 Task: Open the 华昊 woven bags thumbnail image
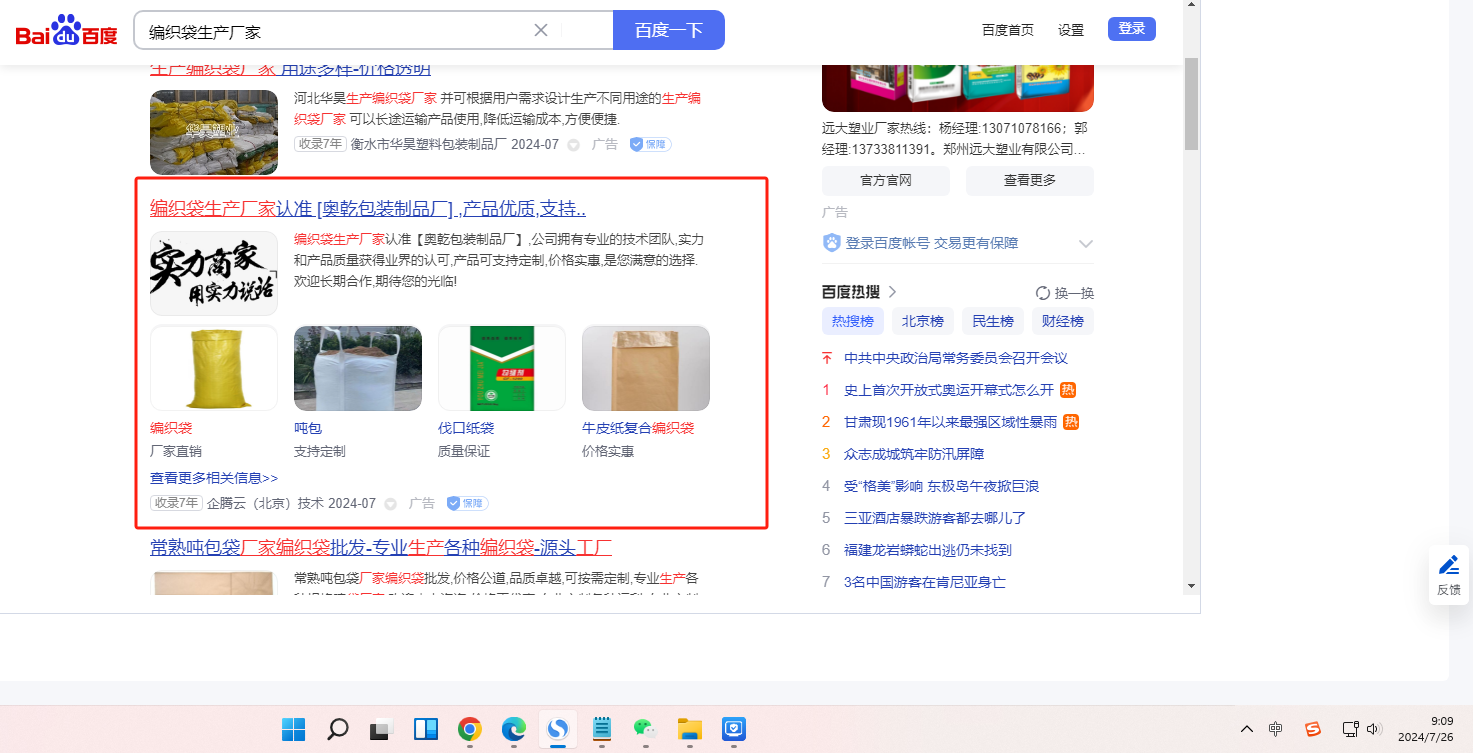pos(214,132)
